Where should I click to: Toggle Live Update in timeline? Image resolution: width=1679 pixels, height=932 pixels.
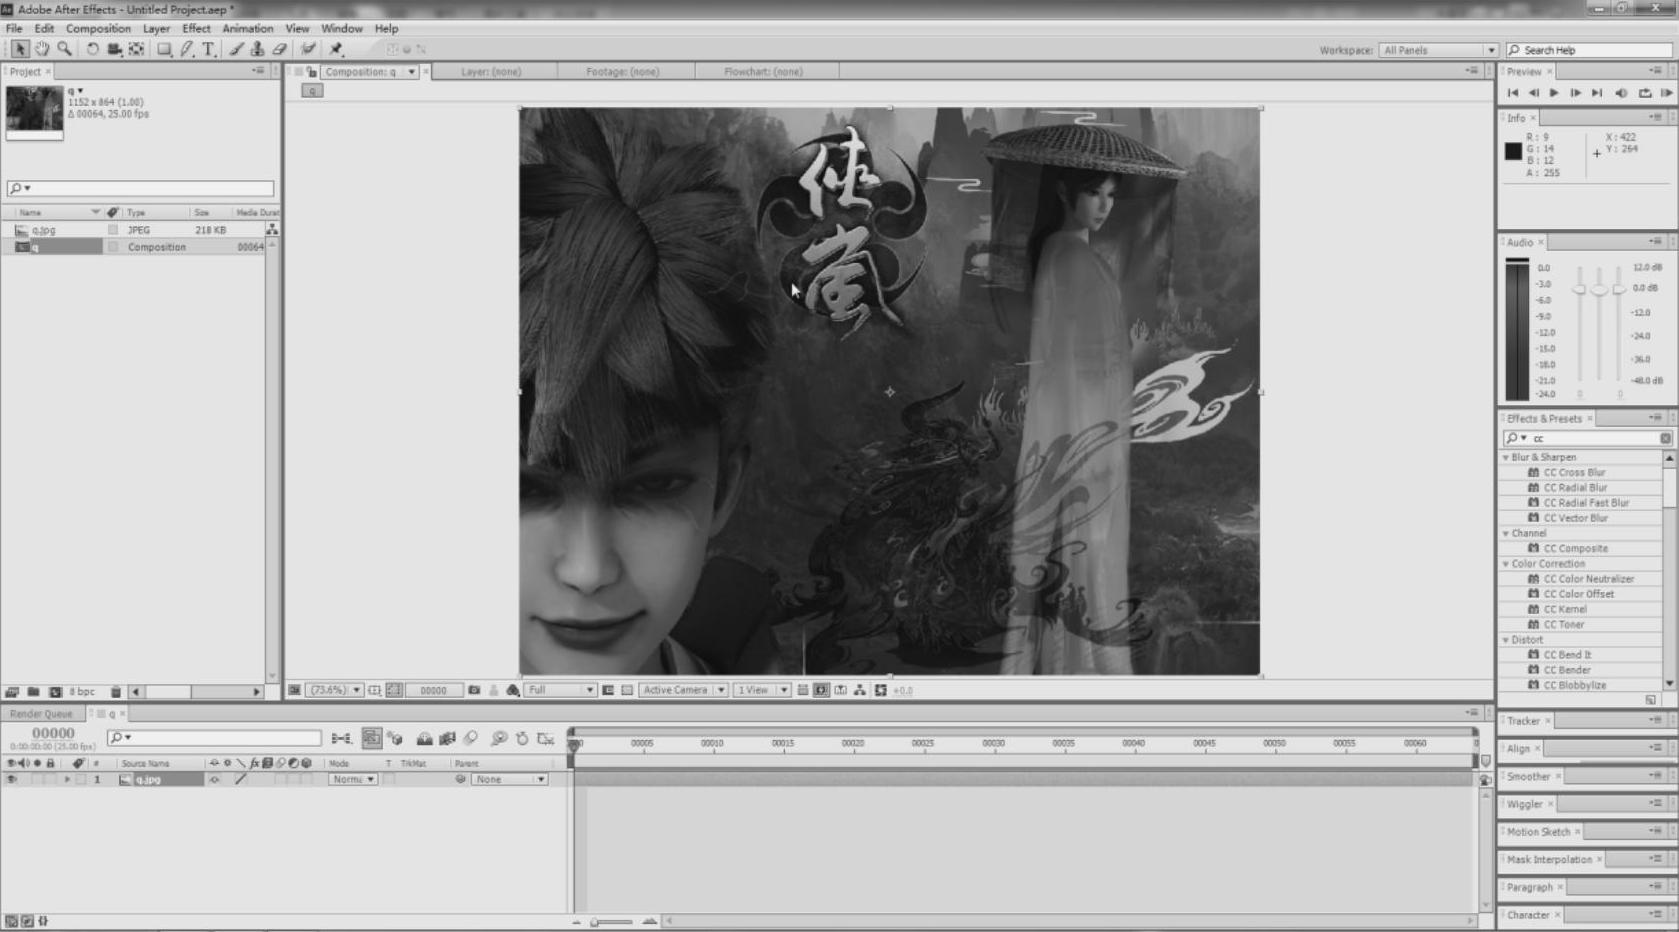[x=372, y=739]
